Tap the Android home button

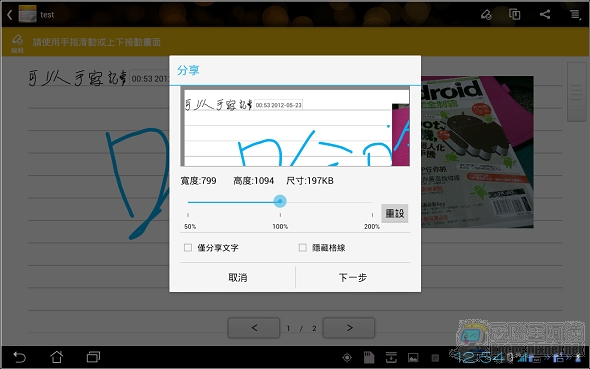coord(57,357)
